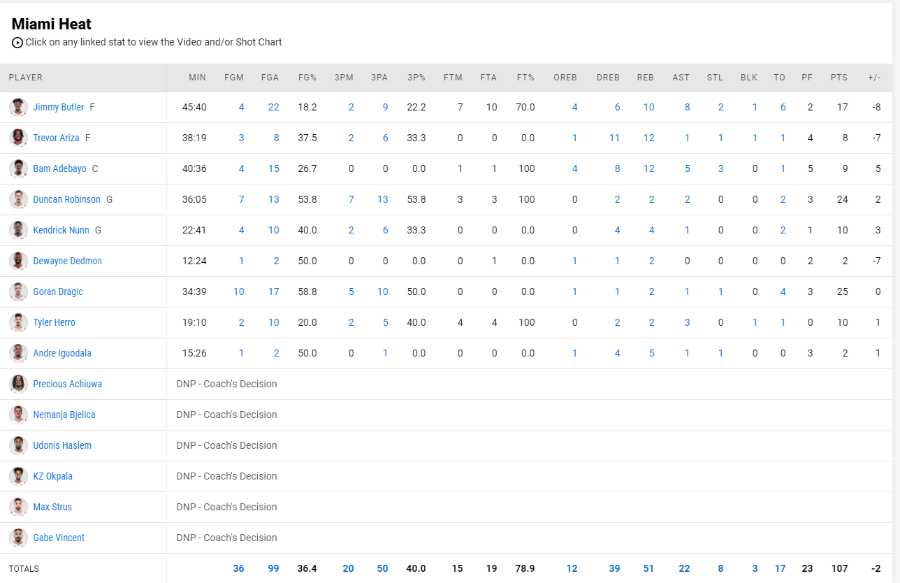900x583 pixels.
Task: Select the Miami Heat team heading
Action: coord(52,24)
